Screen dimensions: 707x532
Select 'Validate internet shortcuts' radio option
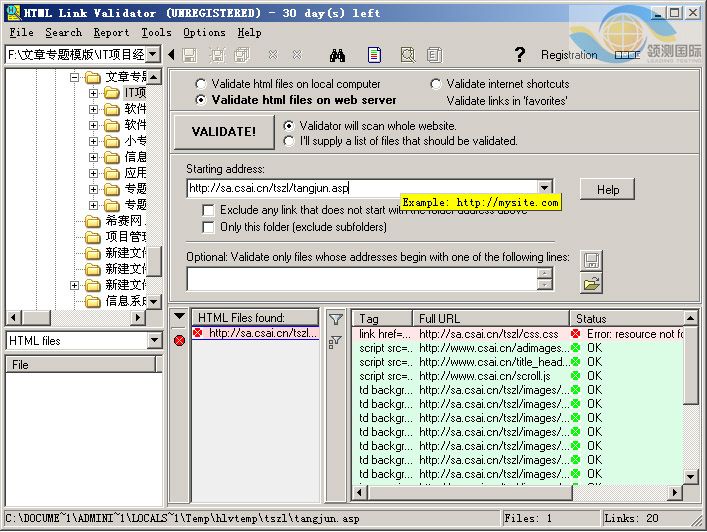[436, 84]
